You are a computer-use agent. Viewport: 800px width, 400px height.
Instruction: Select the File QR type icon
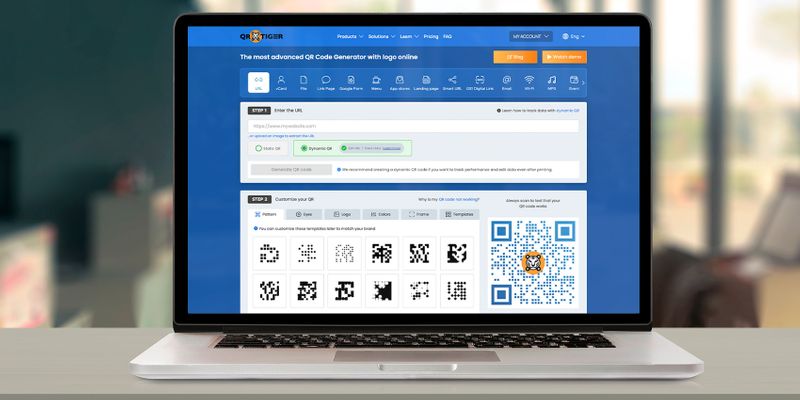304,83
